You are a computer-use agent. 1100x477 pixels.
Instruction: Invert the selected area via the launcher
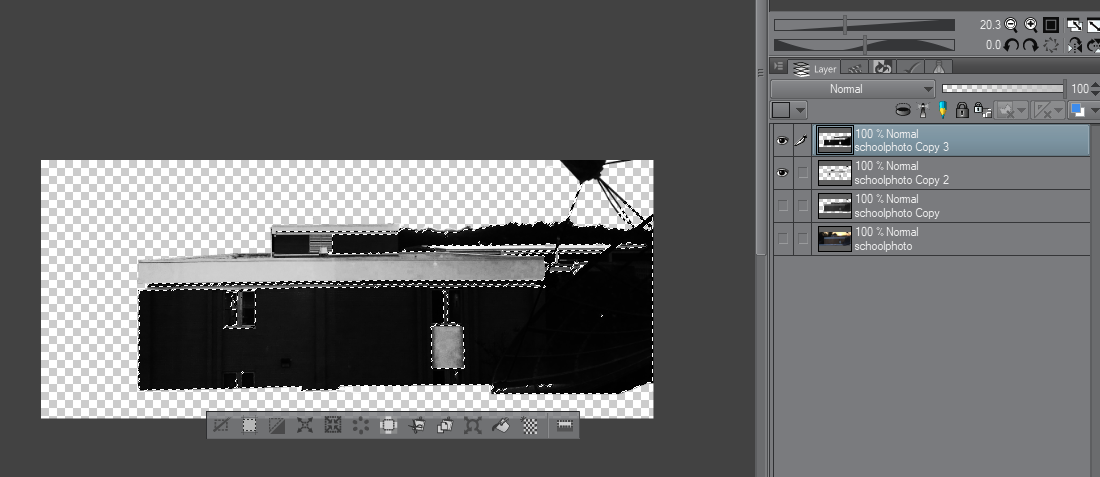(277, 425)
